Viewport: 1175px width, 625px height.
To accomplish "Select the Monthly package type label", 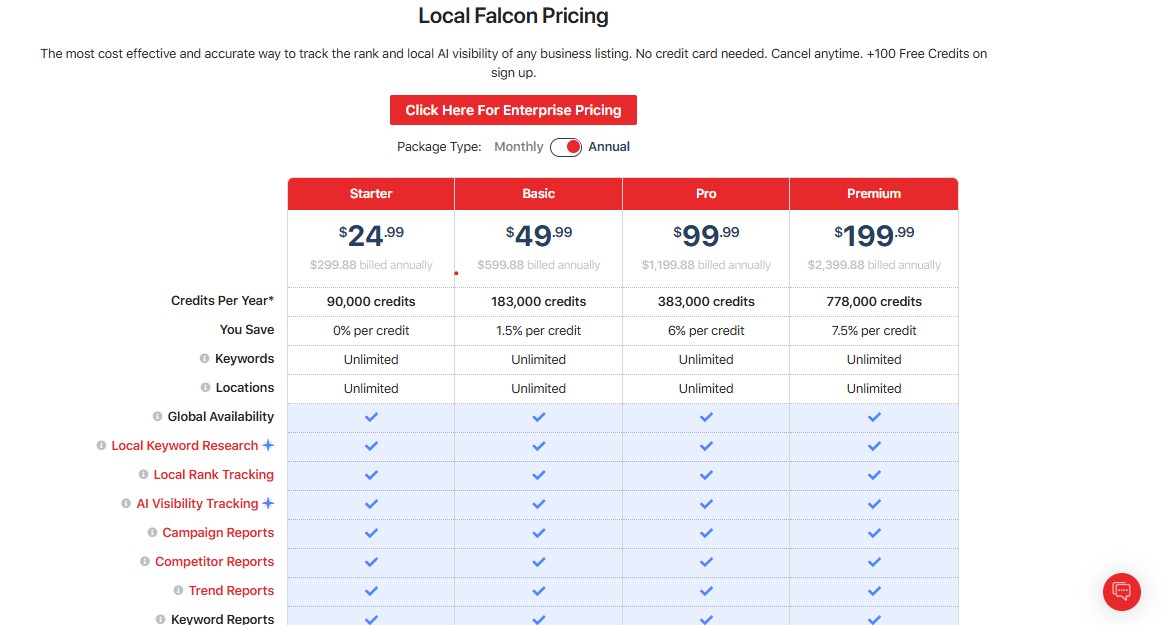I will pos(519,147).
